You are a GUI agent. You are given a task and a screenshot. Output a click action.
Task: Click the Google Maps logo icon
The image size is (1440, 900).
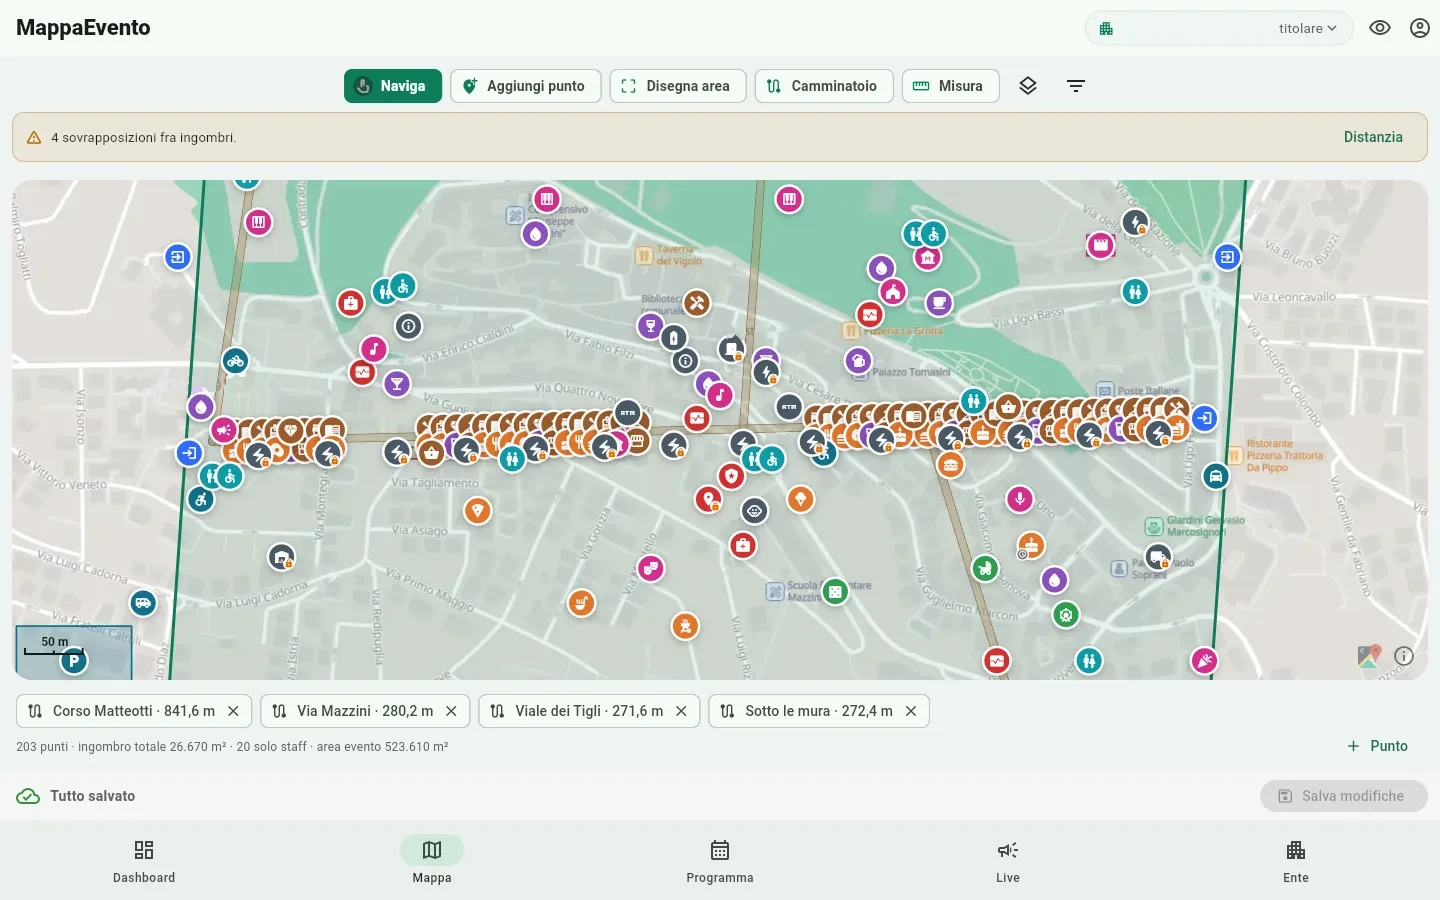pyautogui.click(x=1369, y=656)
